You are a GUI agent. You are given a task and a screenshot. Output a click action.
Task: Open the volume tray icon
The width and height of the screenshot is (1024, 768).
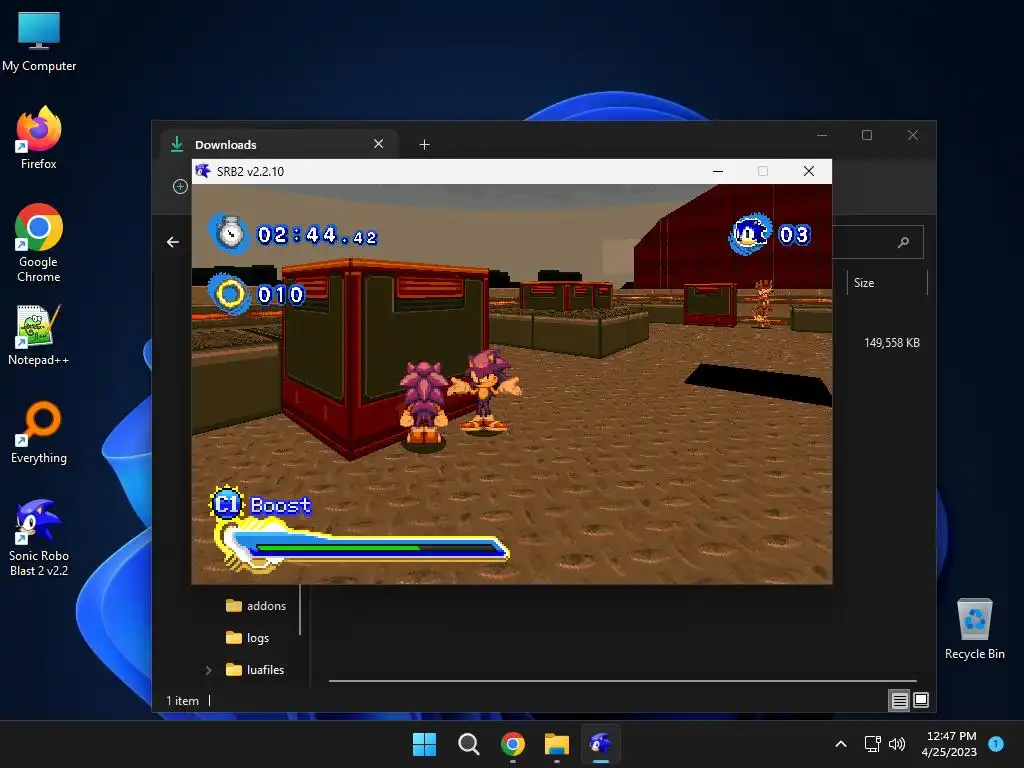point(897,744)
